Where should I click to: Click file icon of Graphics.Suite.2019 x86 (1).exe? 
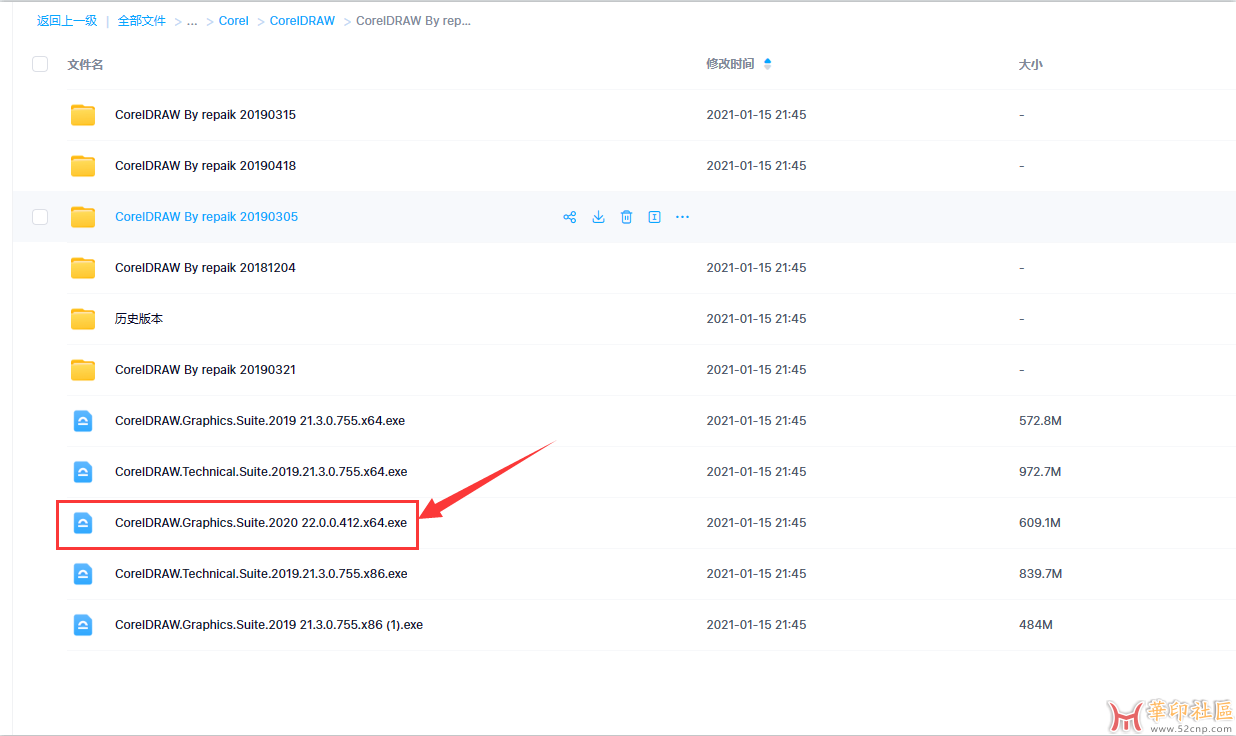83,625
